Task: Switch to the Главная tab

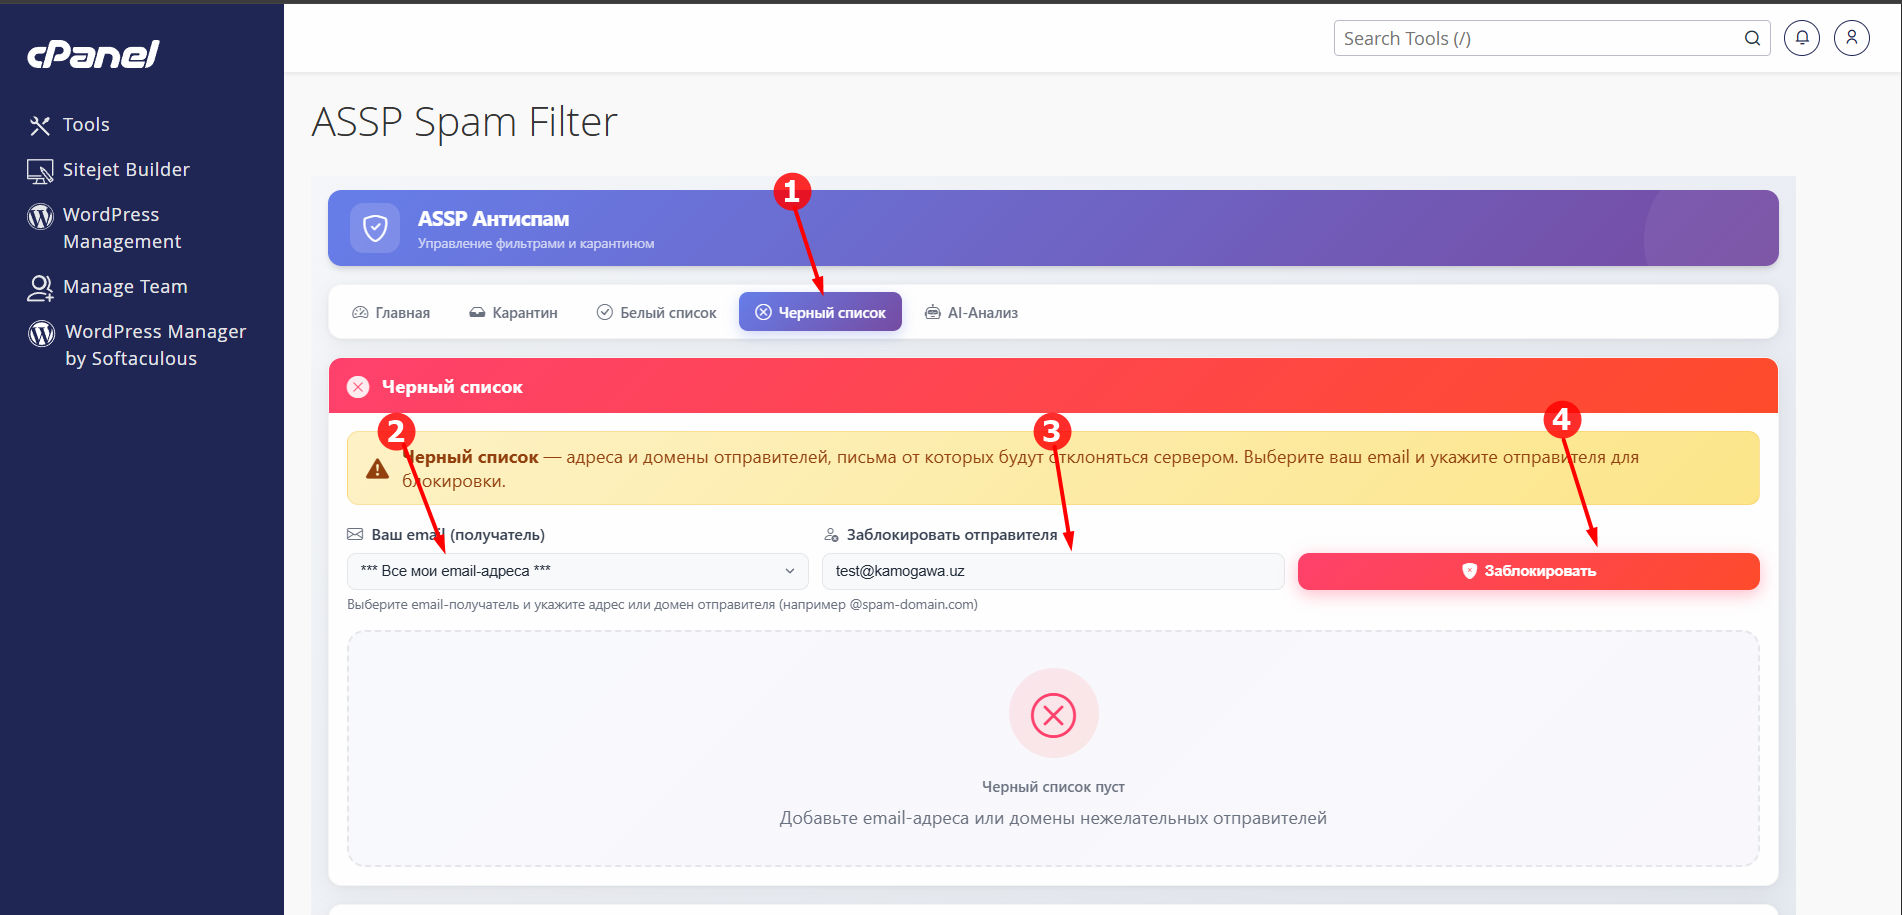Action: [391, 312]
